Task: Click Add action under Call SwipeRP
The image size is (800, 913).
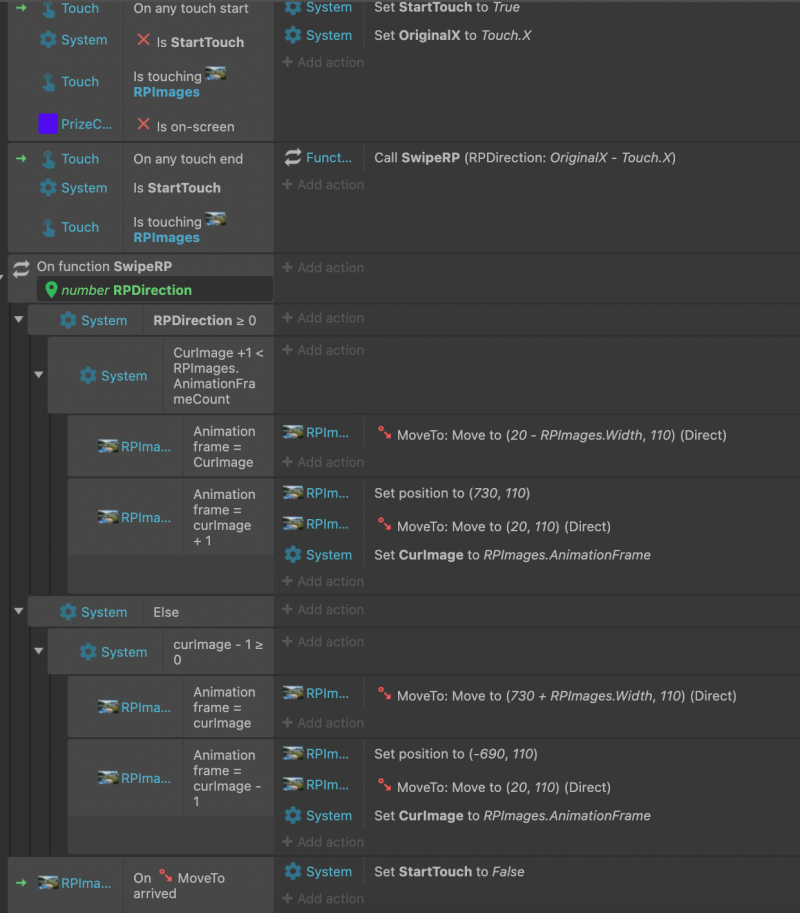Action: (x=323, y=184)
